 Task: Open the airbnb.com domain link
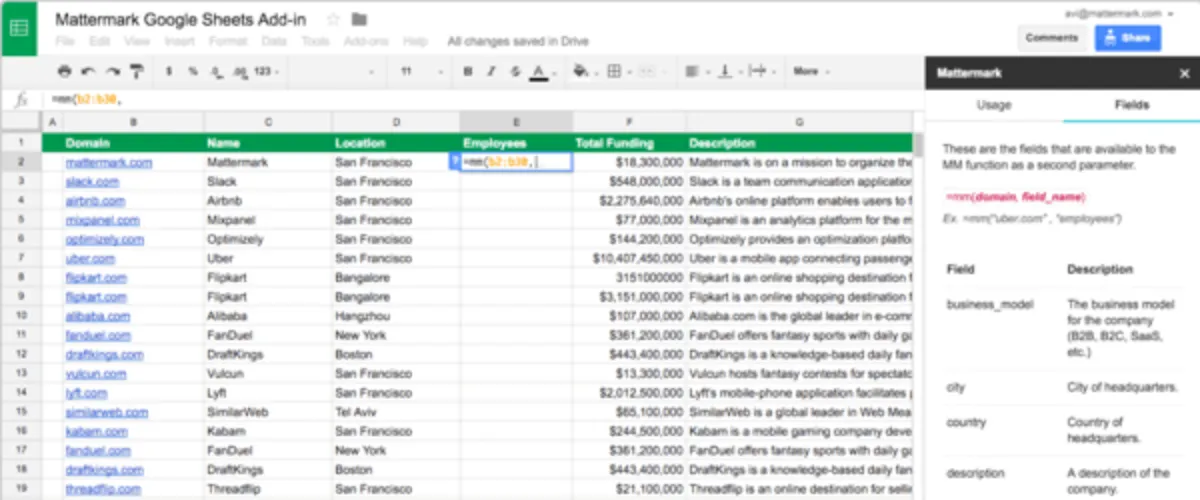pos(97,201)
